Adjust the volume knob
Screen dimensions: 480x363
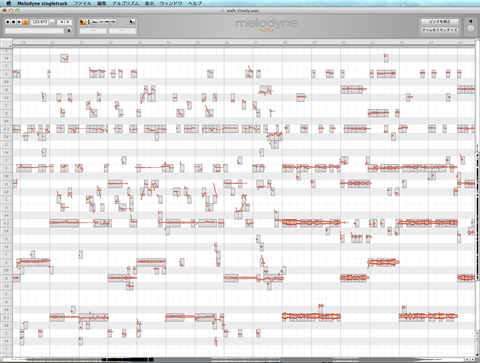(x=470, y=29)
